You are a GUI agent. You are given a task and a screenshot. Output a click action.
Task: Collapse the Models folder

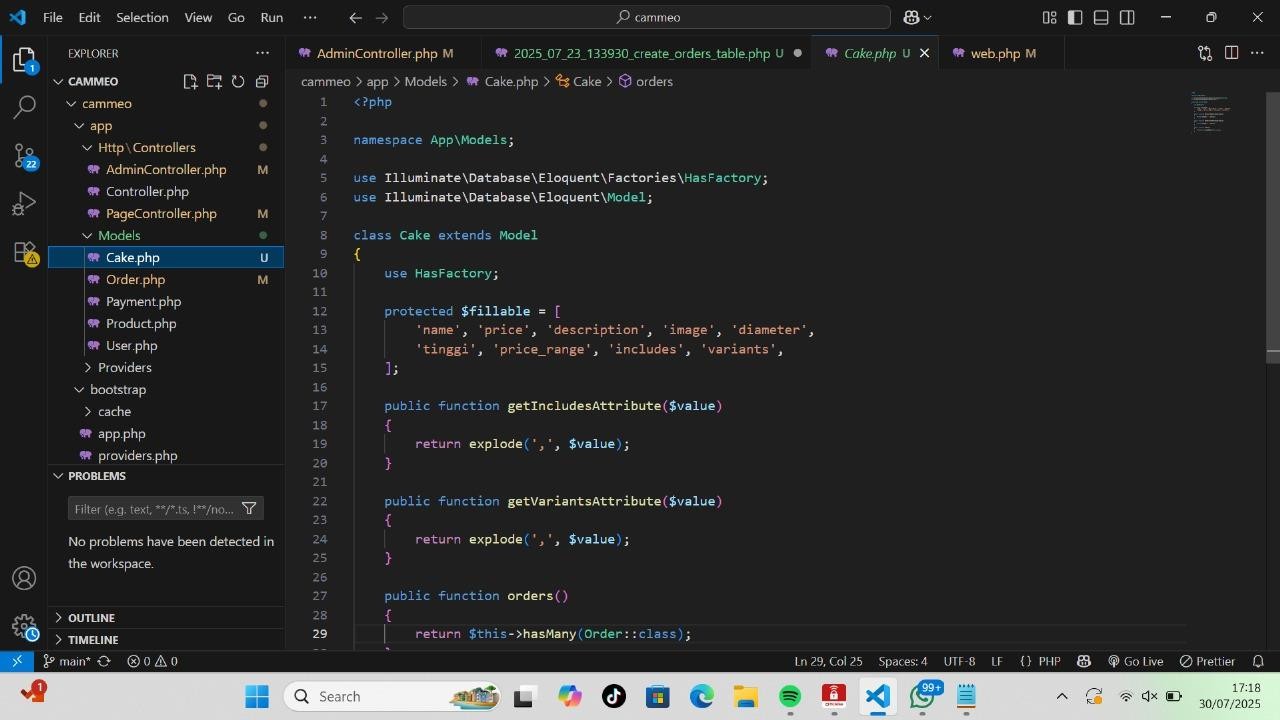[x=118, y=236]
